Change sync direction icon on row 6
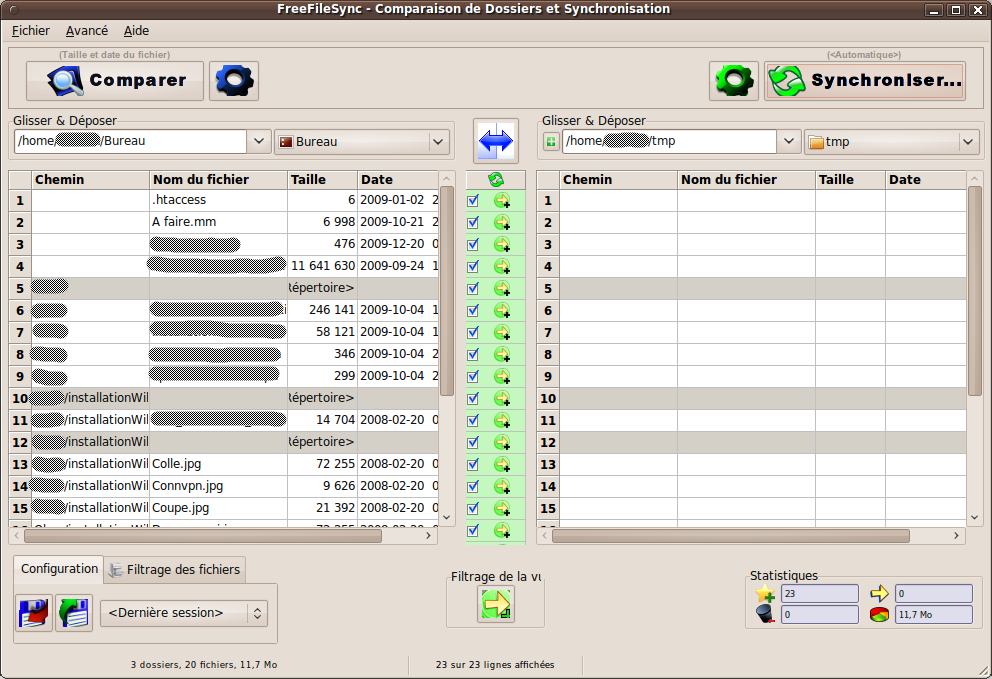 502,311
